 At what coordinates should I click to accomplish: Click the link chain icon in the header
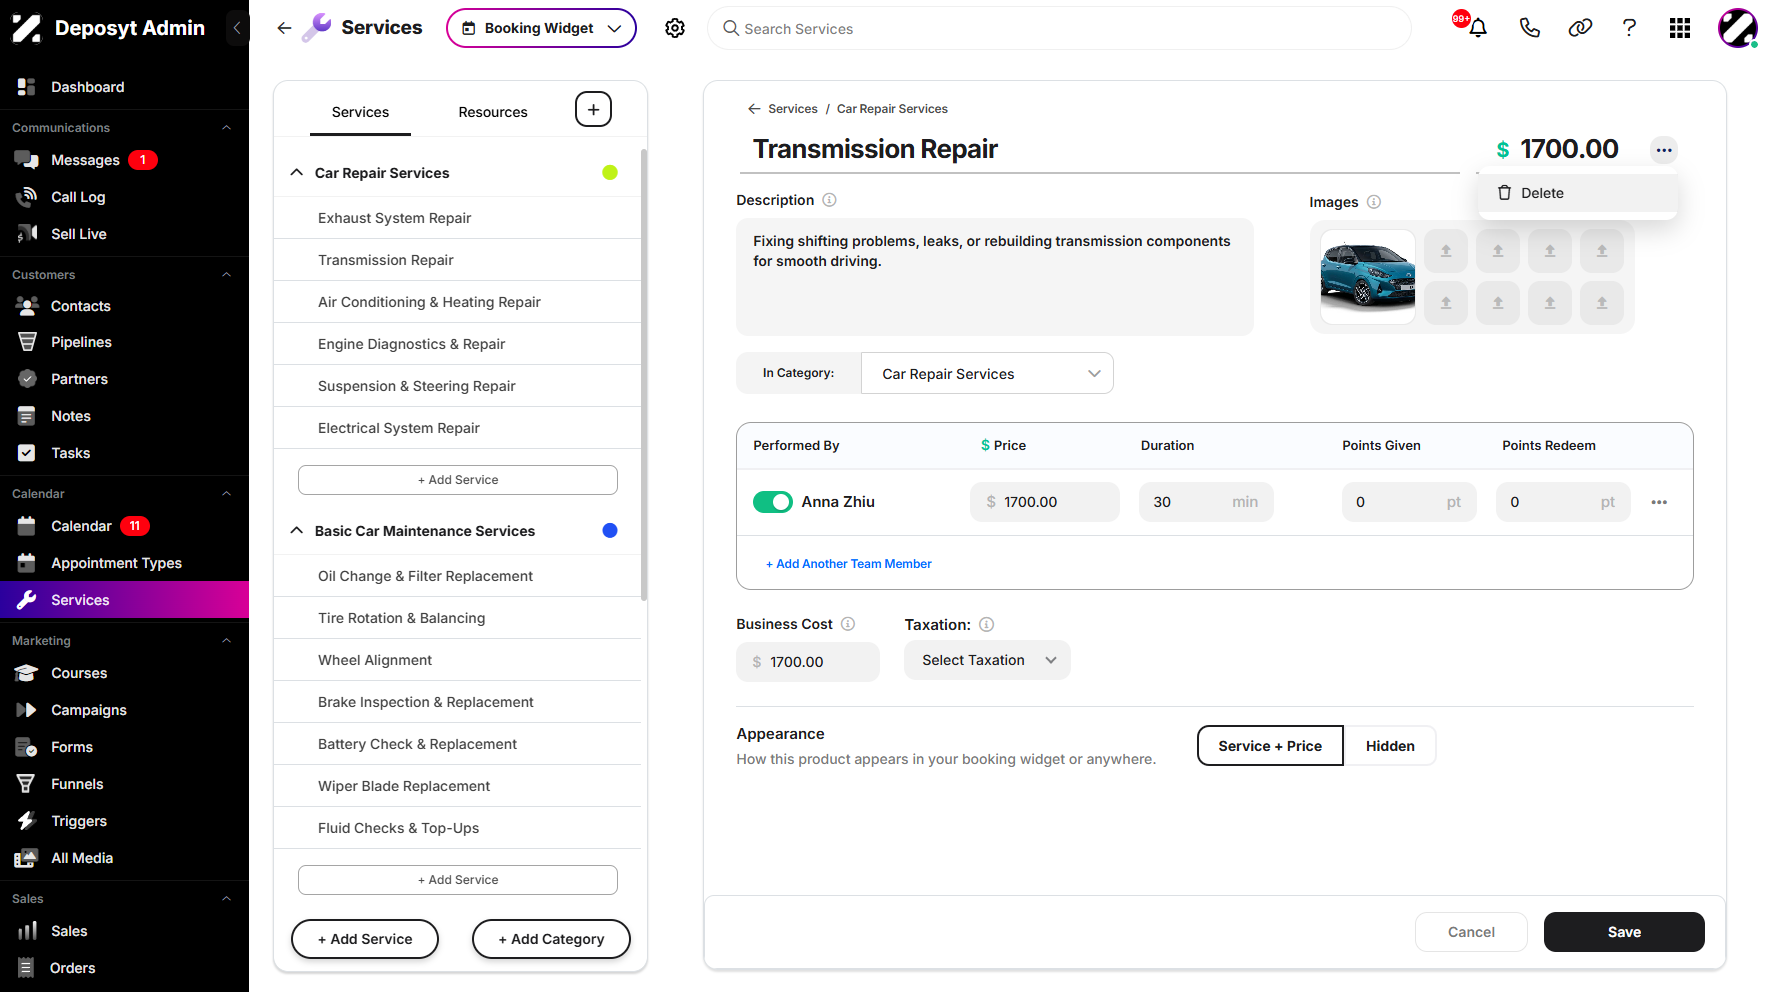tap(1580, 28)
